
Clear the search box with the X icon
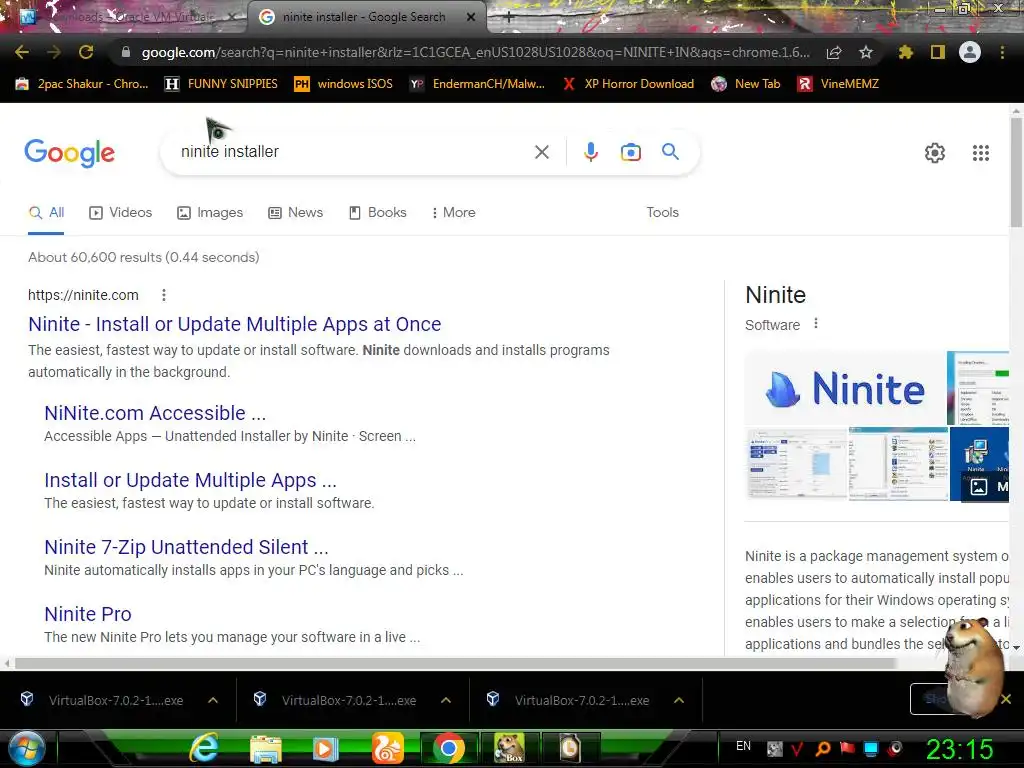click(x=541, y=152)
